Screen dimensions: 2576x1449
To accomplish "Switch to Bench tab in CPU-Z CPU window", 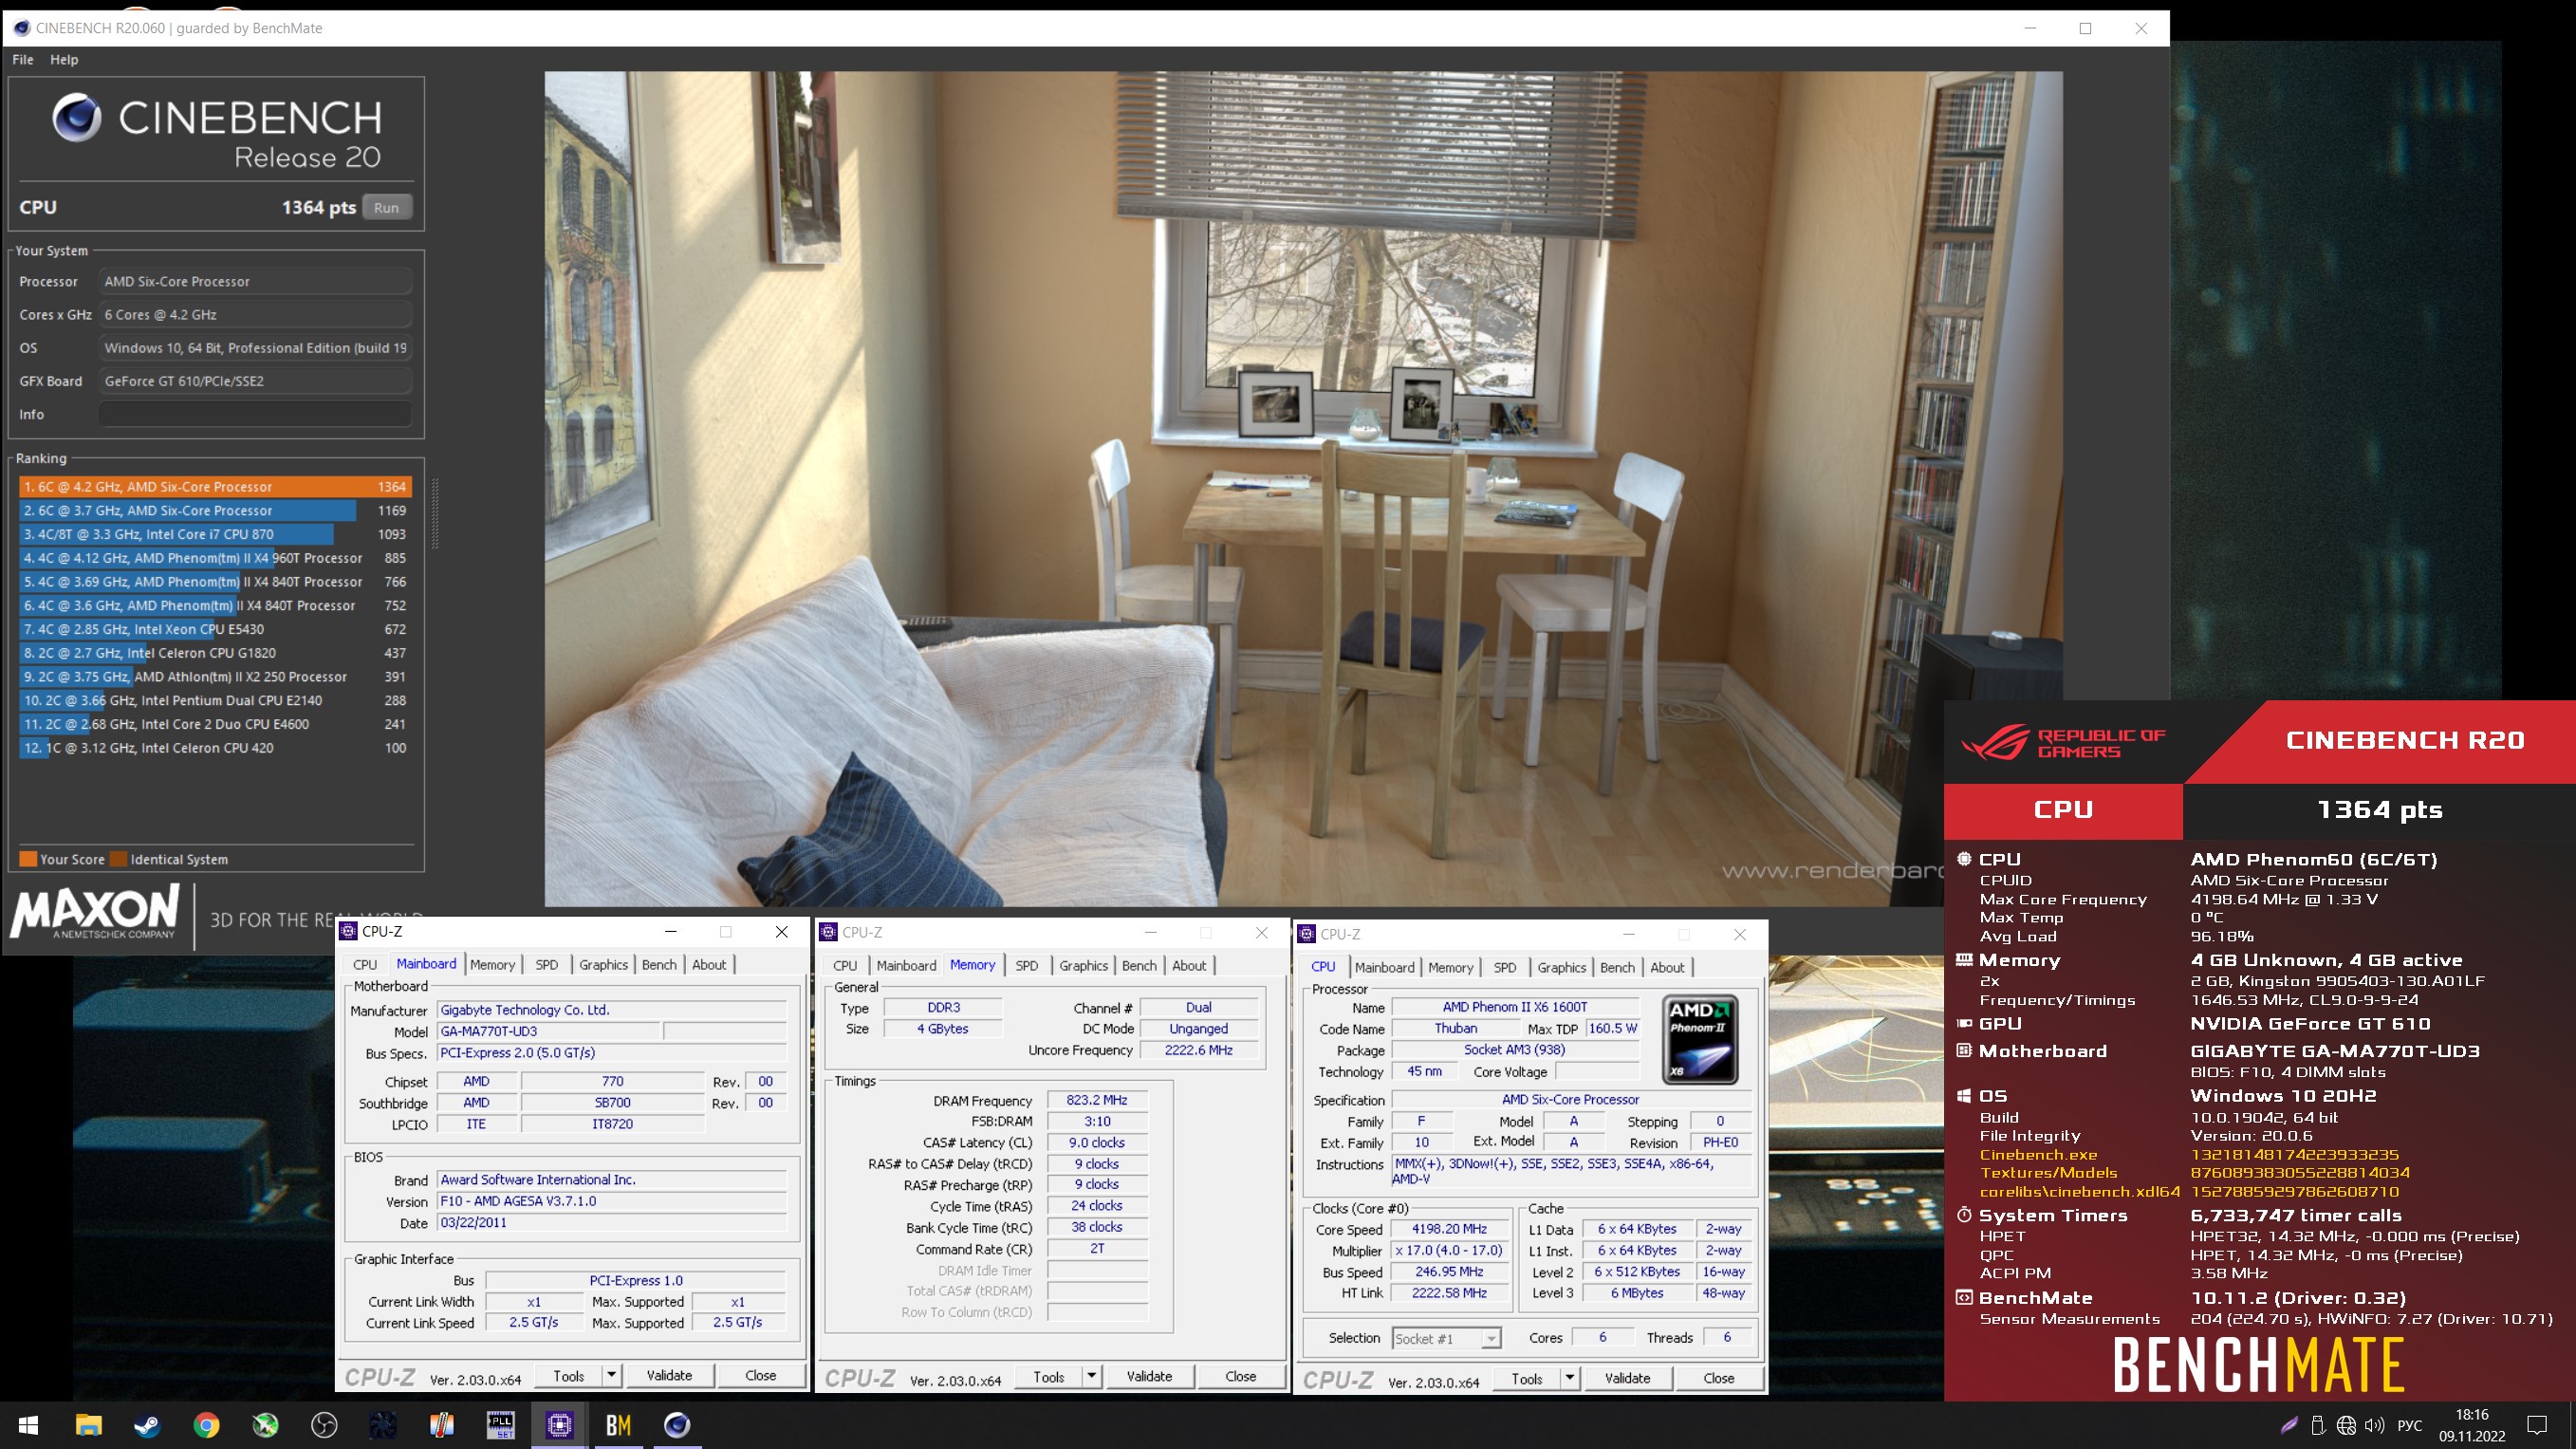I will click(1617, 967).
